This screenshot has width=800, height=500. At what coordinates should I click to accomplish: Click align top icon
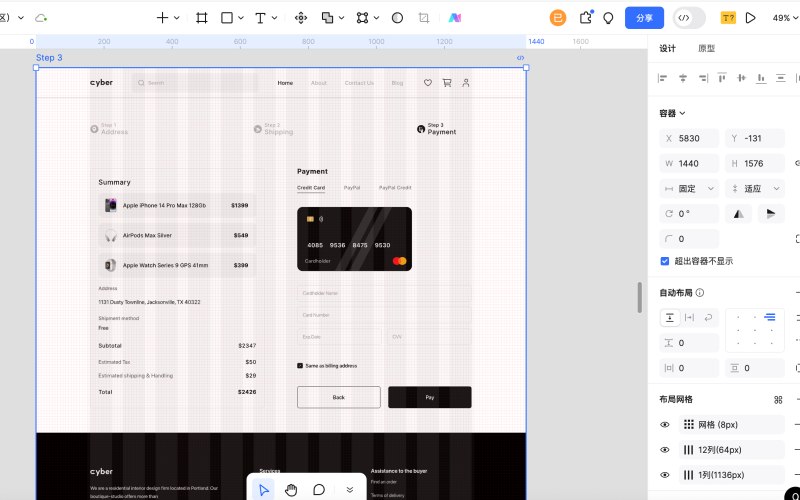tap(722, 78)
